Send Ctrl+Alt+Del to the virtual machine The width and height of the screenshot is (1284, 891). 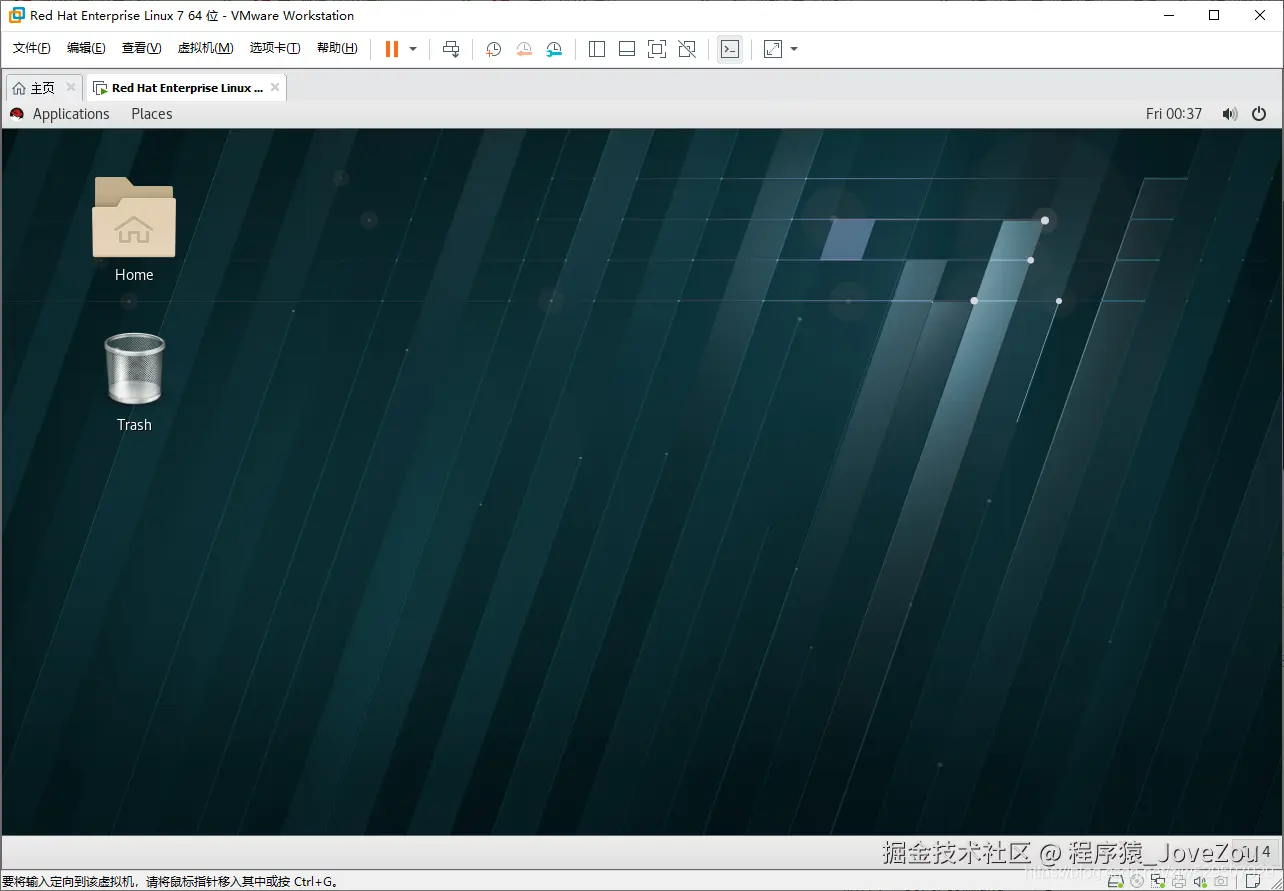click(451, 49)
